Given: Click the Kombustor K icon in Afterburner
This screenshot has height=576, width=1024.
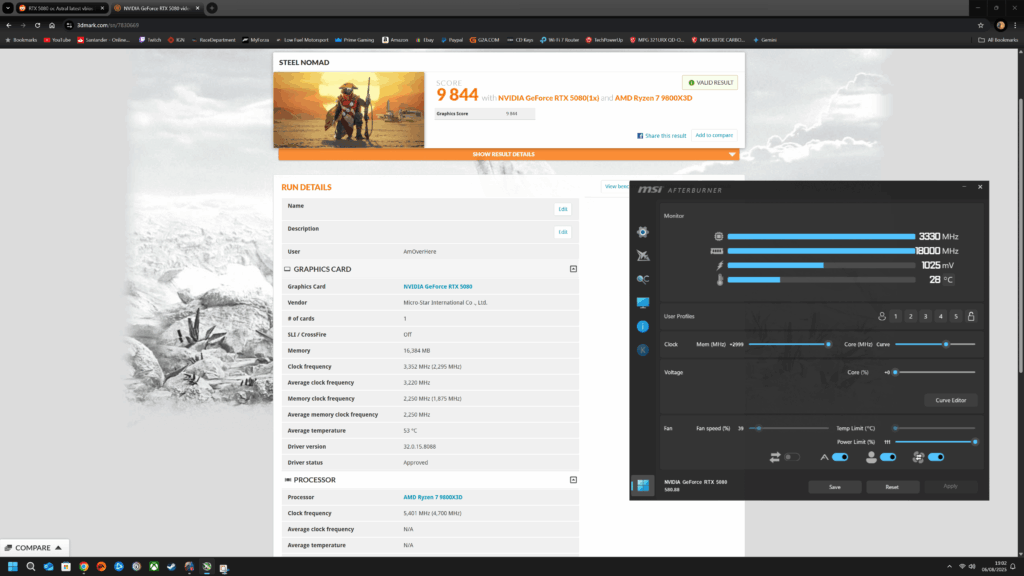Looking at the screenshot, I should [643, 349].
